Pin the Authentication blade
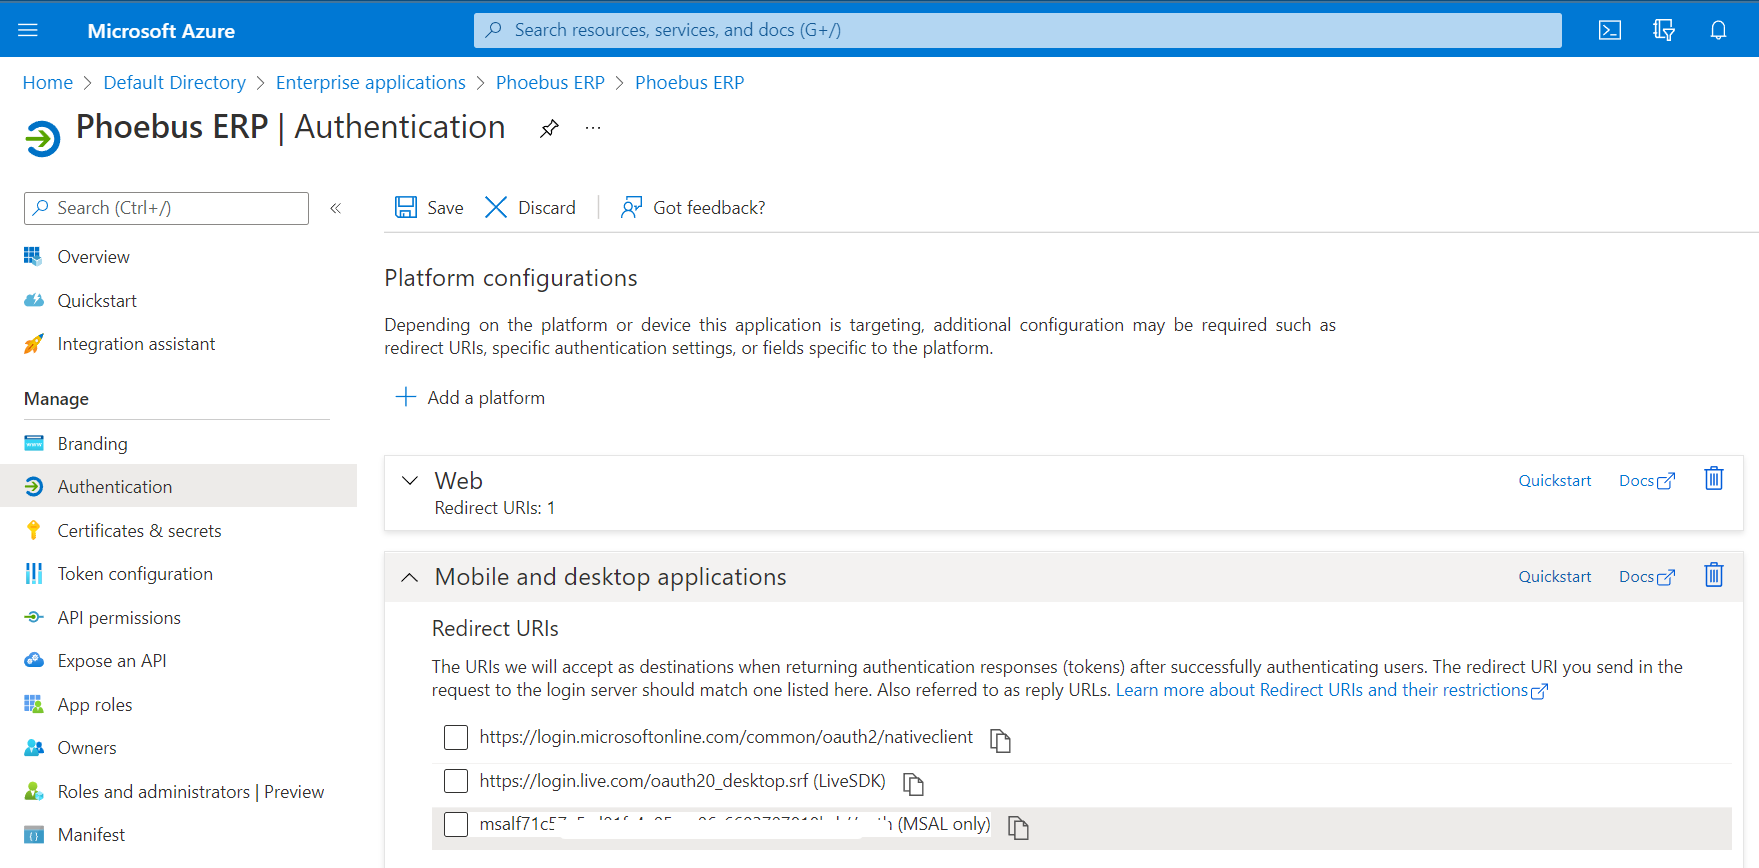Screen dimensions: 1759x868 549,128
